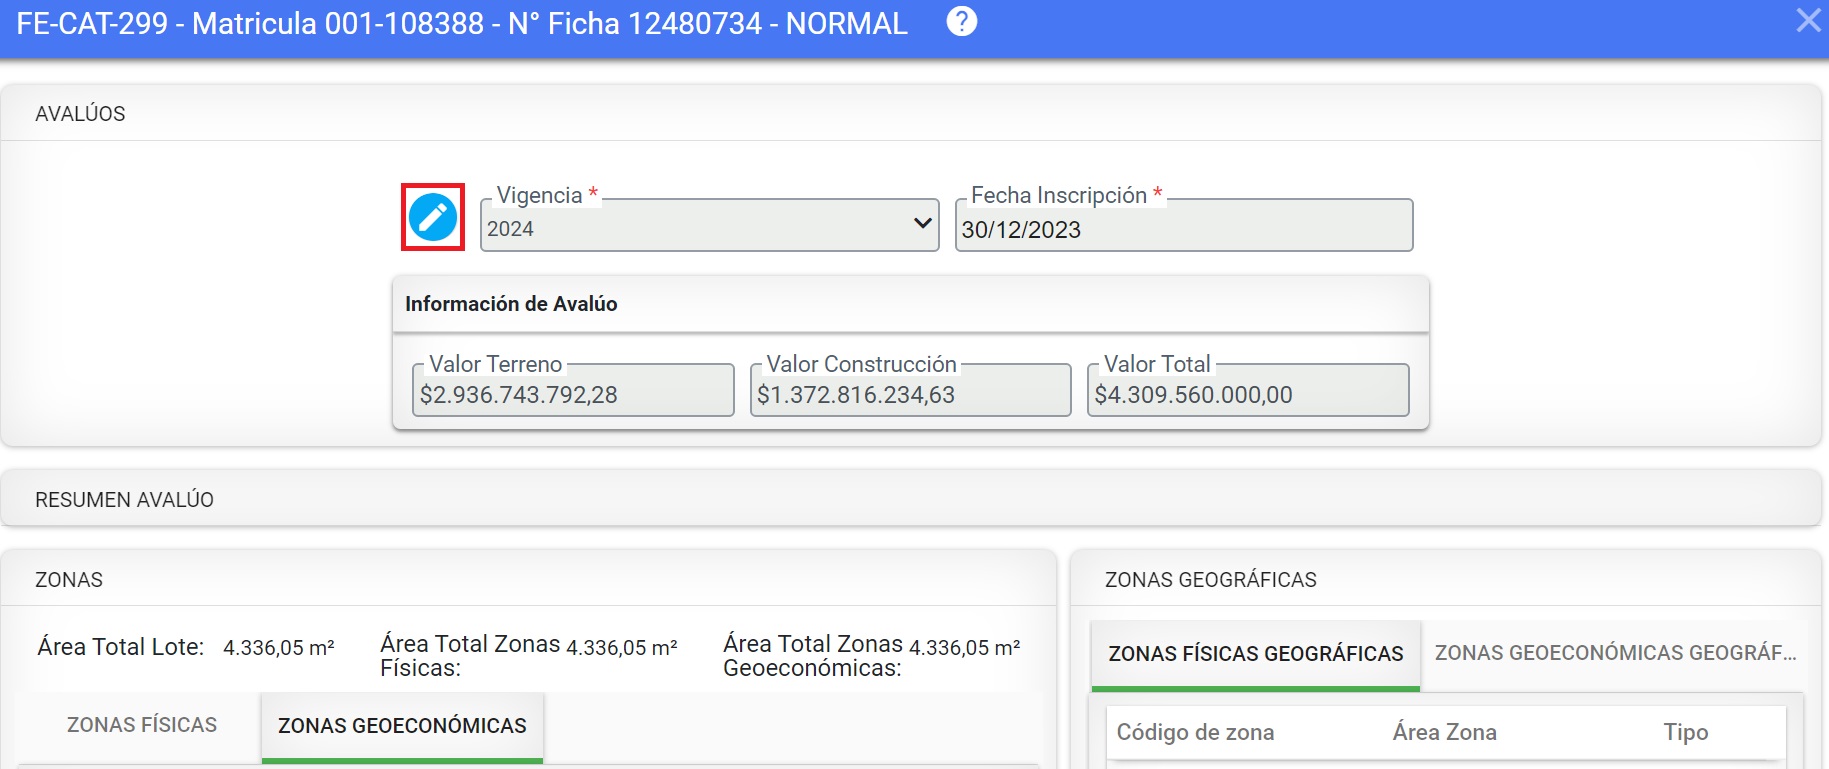Select the ZONAS GEOECONÓMICAS tab
1829x769 pixels.
[402, 726]
